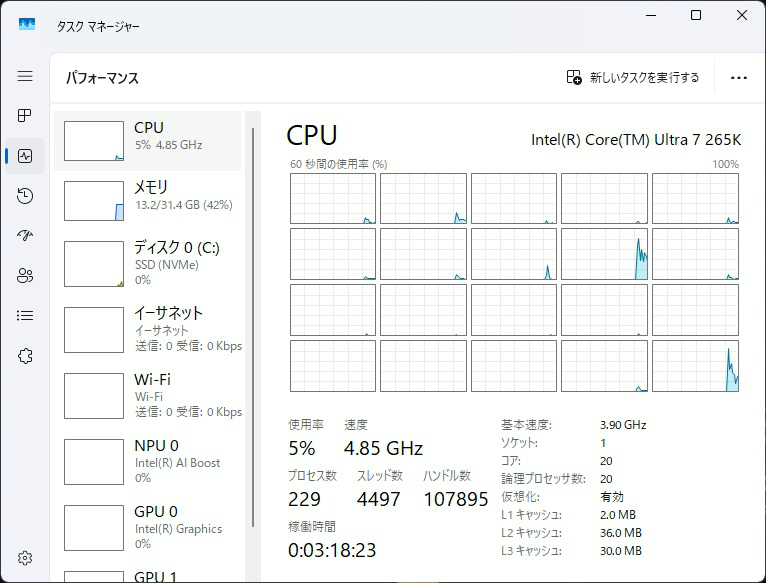Viewport: 766px width, 583px height.
Task: Select the Memory performance item
Action: click(150, 199)
